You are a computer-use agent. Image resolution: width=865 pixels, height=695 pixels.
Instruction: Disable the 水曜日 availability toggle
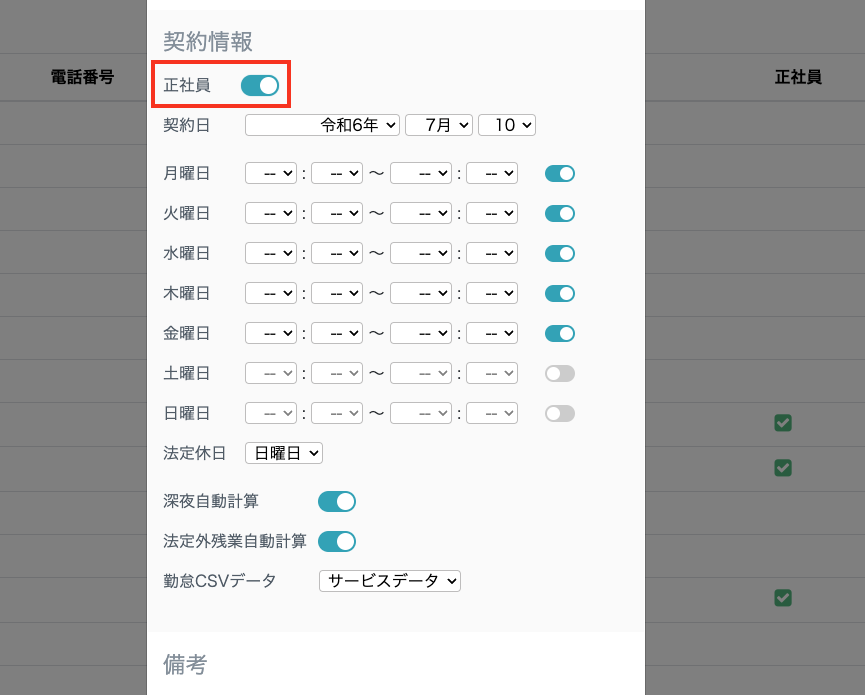coord(559,253)
